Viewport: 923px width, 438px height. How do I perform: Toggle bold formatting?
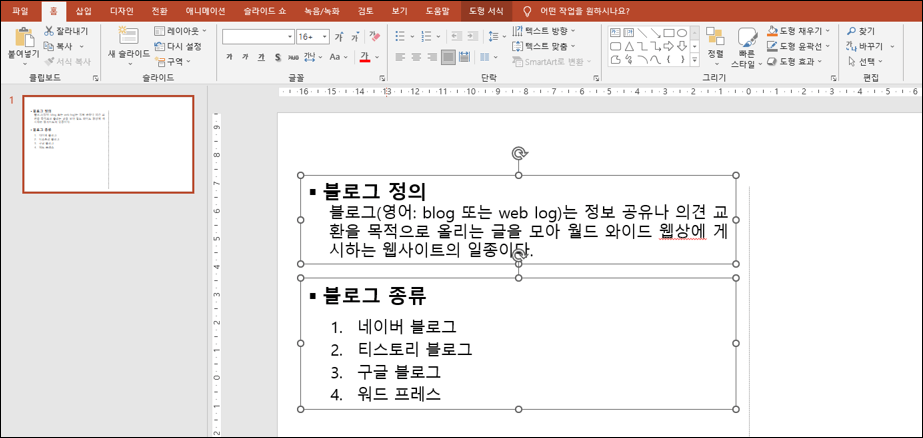(x=229, y=57)
